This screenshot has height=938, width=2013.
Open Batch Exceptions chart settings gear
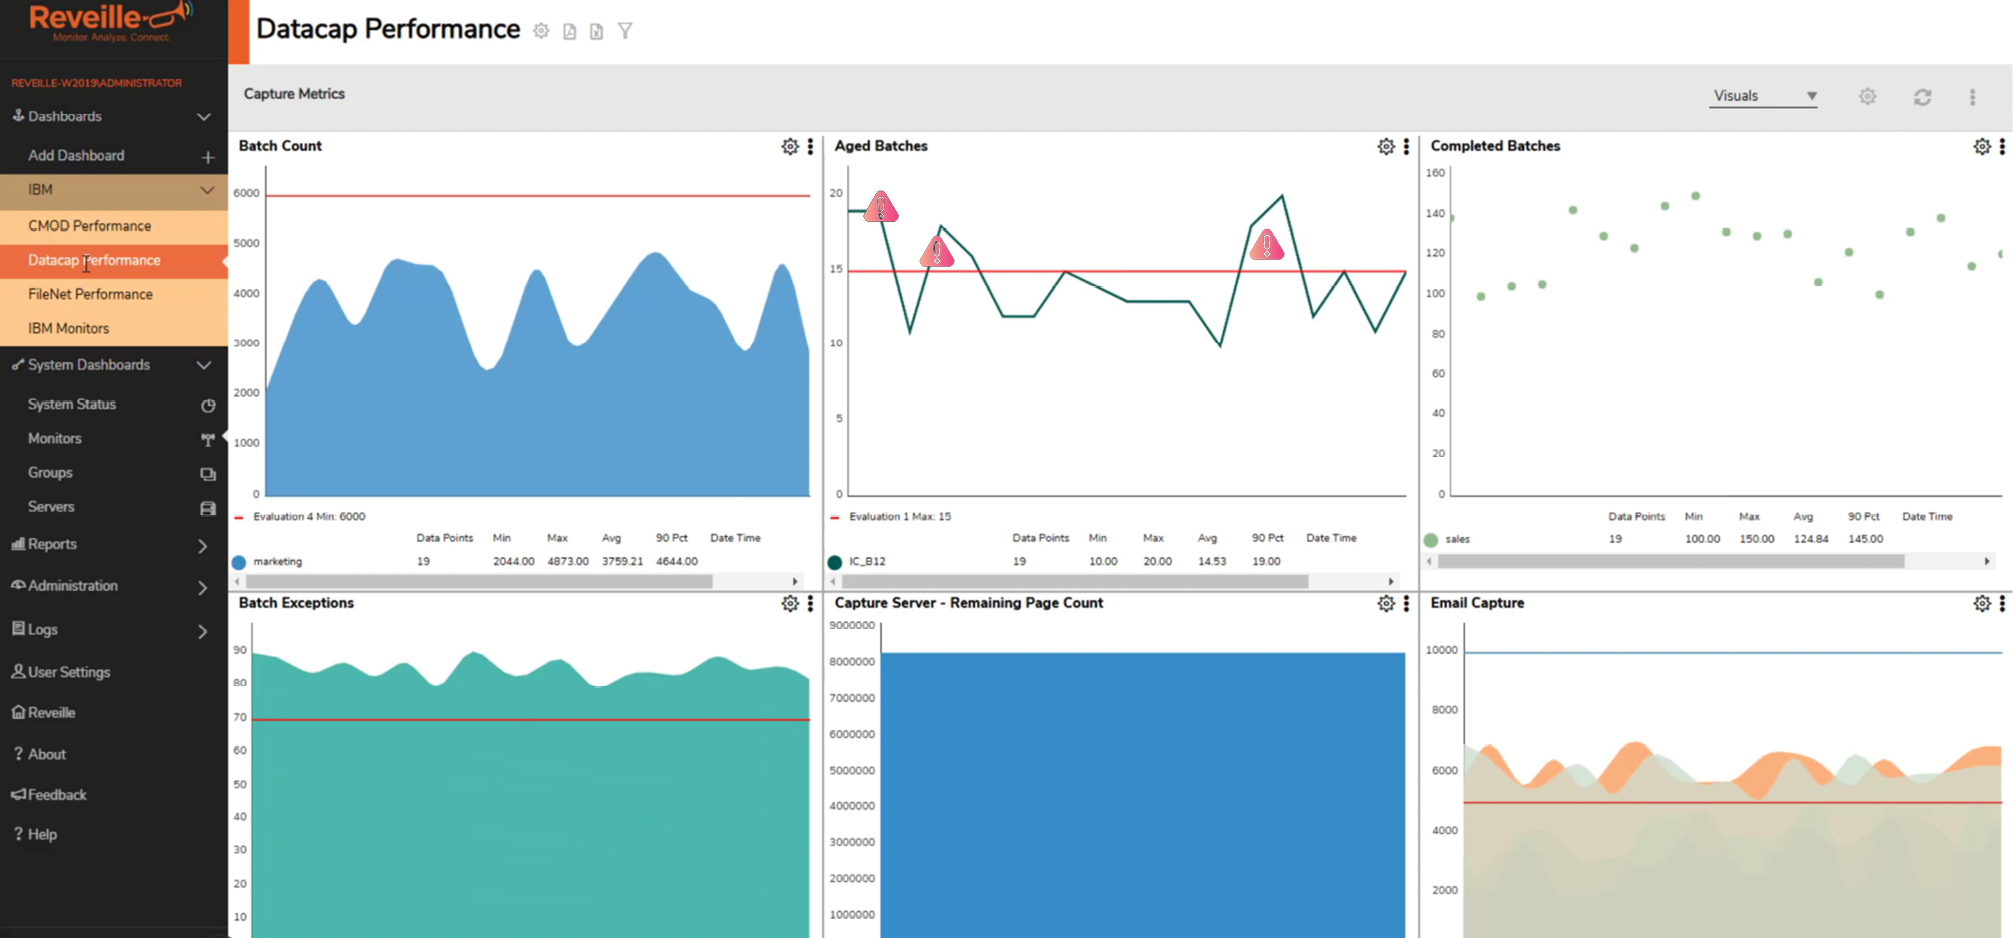pyautogui.click(x=790, y=604)
